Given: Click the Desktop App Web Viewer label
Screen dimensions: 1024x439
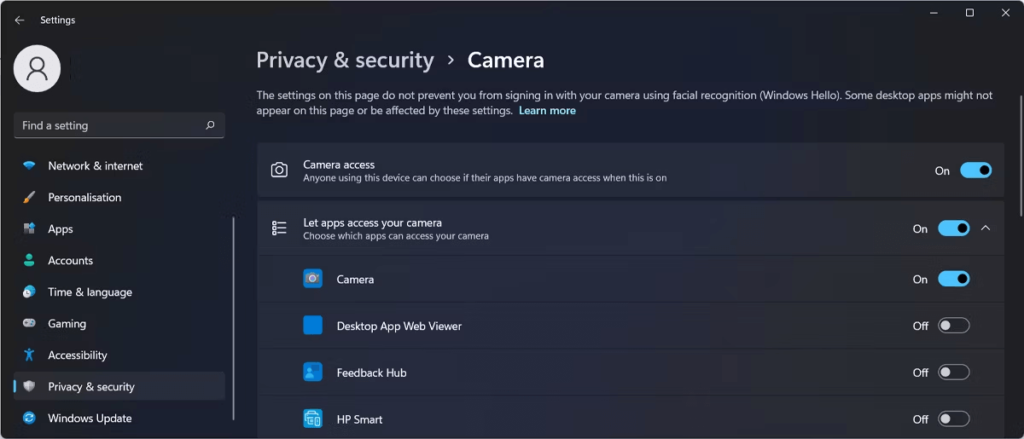Looking at the screenshot, I should tap(399, 325).
